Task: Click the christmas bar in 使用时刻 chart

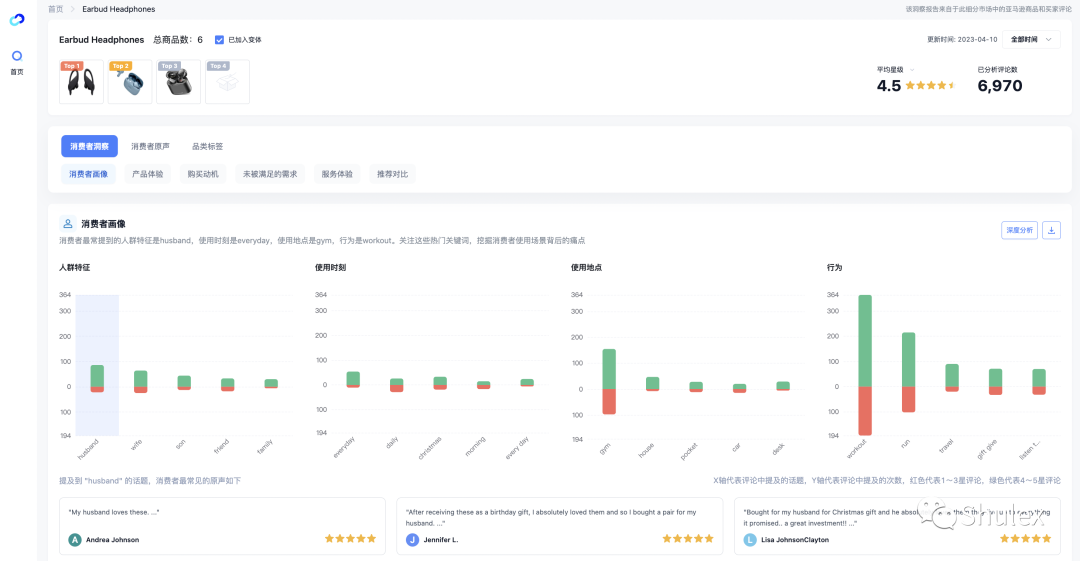Action: pos(440,383)
